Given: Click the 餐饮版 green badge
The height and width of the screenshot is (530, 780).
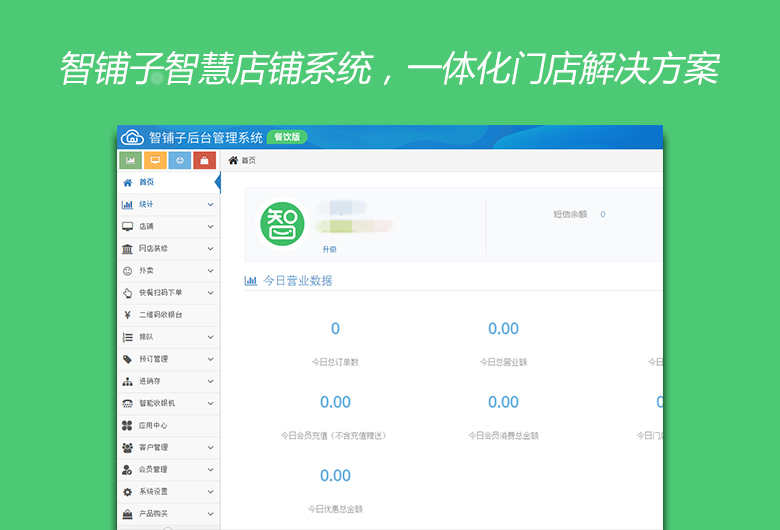Looking at the screenshot, I should pos(287,137).
